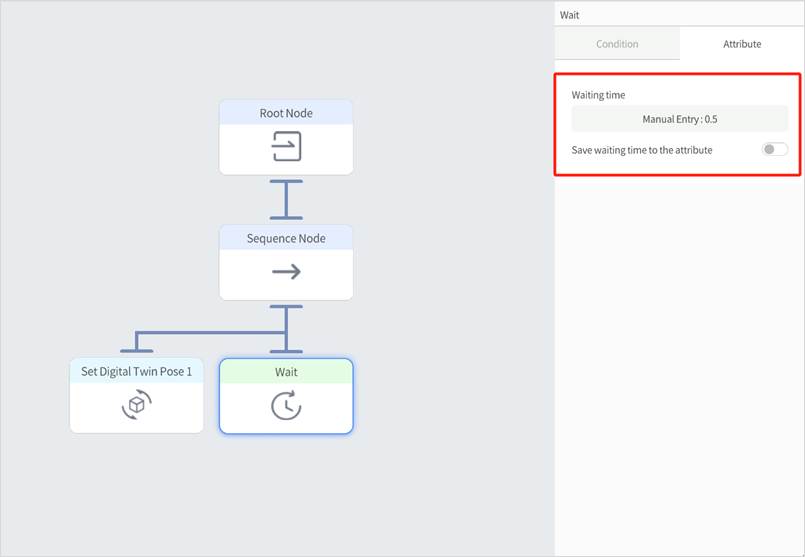The width and height of the screenshot is (805, 557).
Task: Click the Save waiting time to the attribute text
Action: pos(642,149)
